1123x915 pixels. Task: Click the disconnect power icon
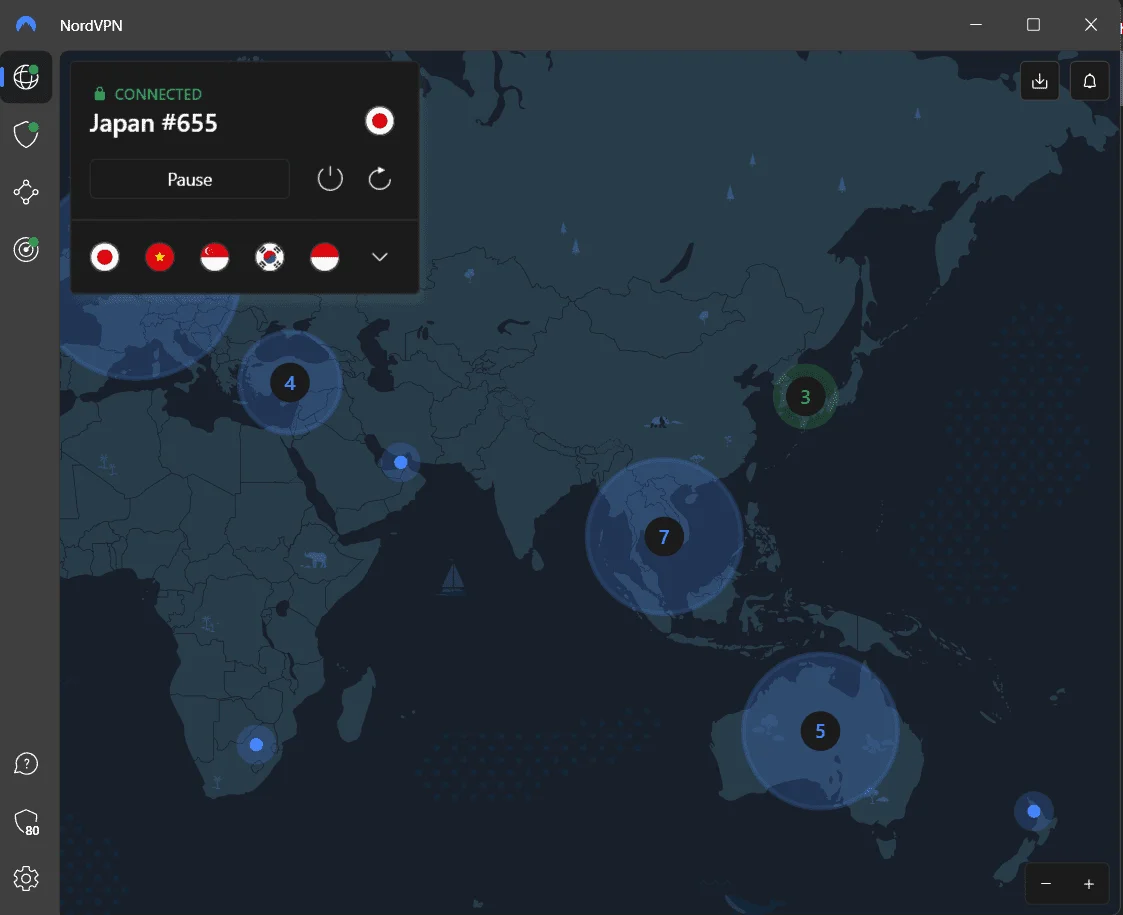(330, 179)
